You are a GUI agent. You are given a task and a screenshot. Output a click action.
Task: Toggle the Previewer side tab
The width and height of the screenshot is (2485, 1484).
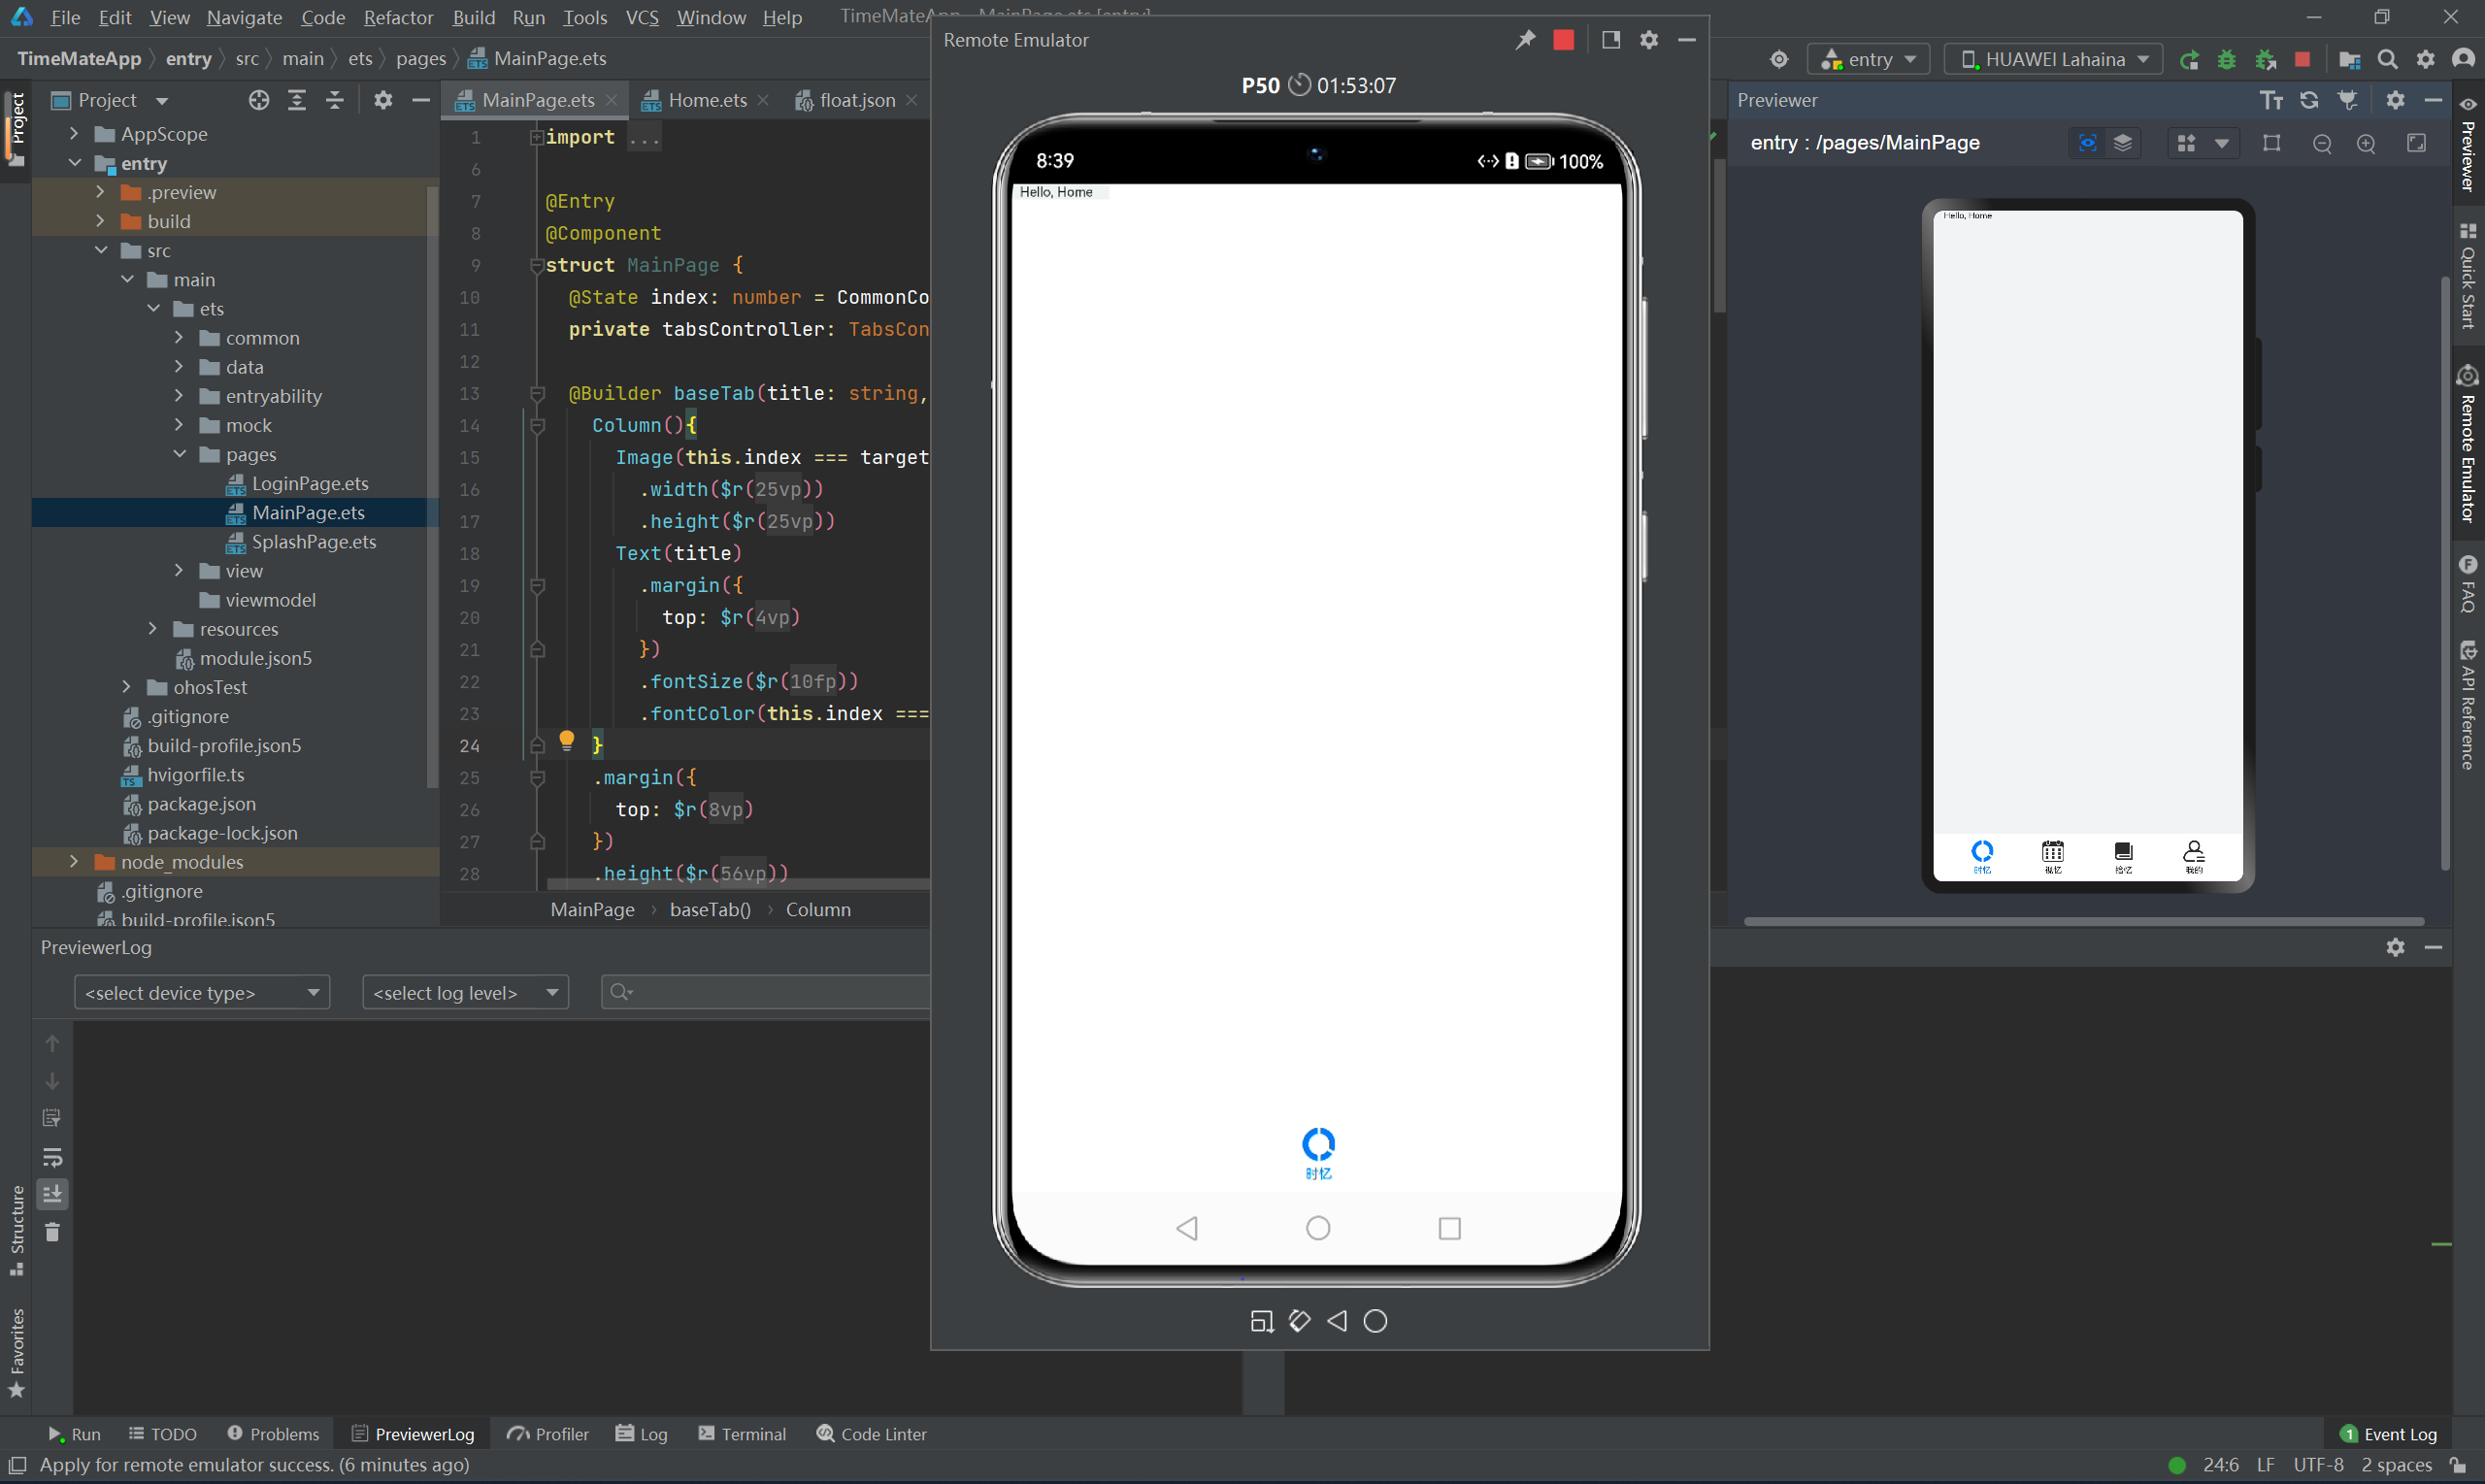coord(2468,145)
